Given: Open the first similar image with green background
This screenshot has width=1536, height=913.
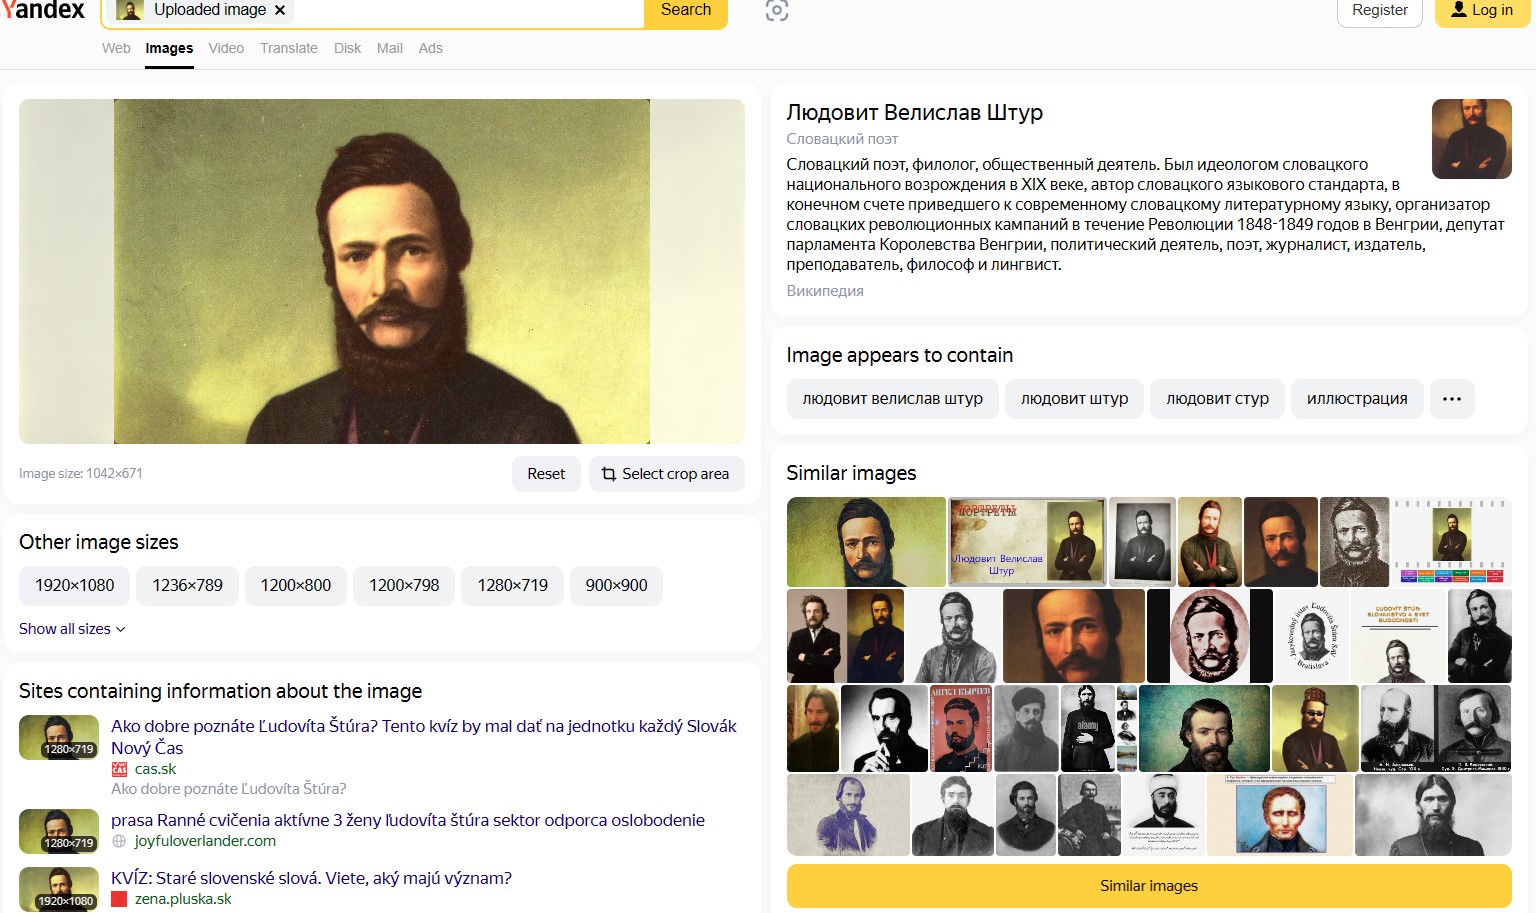Looking at the screenshot, I should tap(866, 542).
